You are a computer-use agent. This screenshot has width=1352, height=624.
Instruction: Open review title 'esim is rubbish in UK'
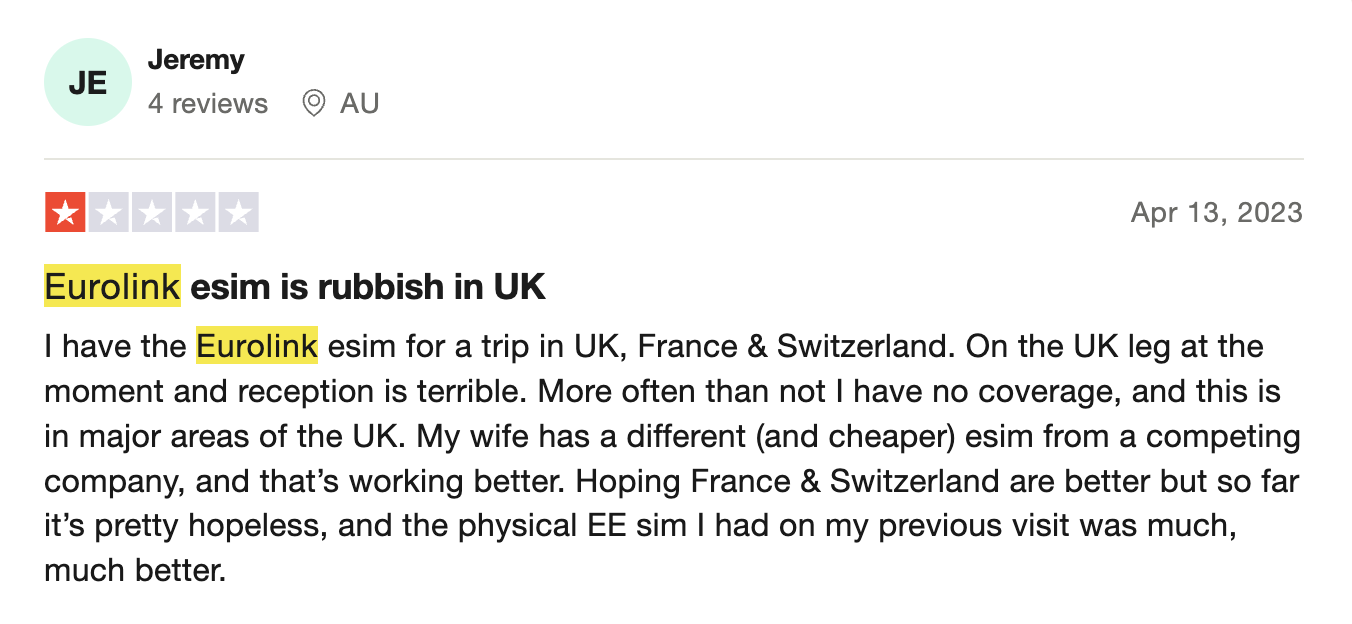[x=368, y=287]
